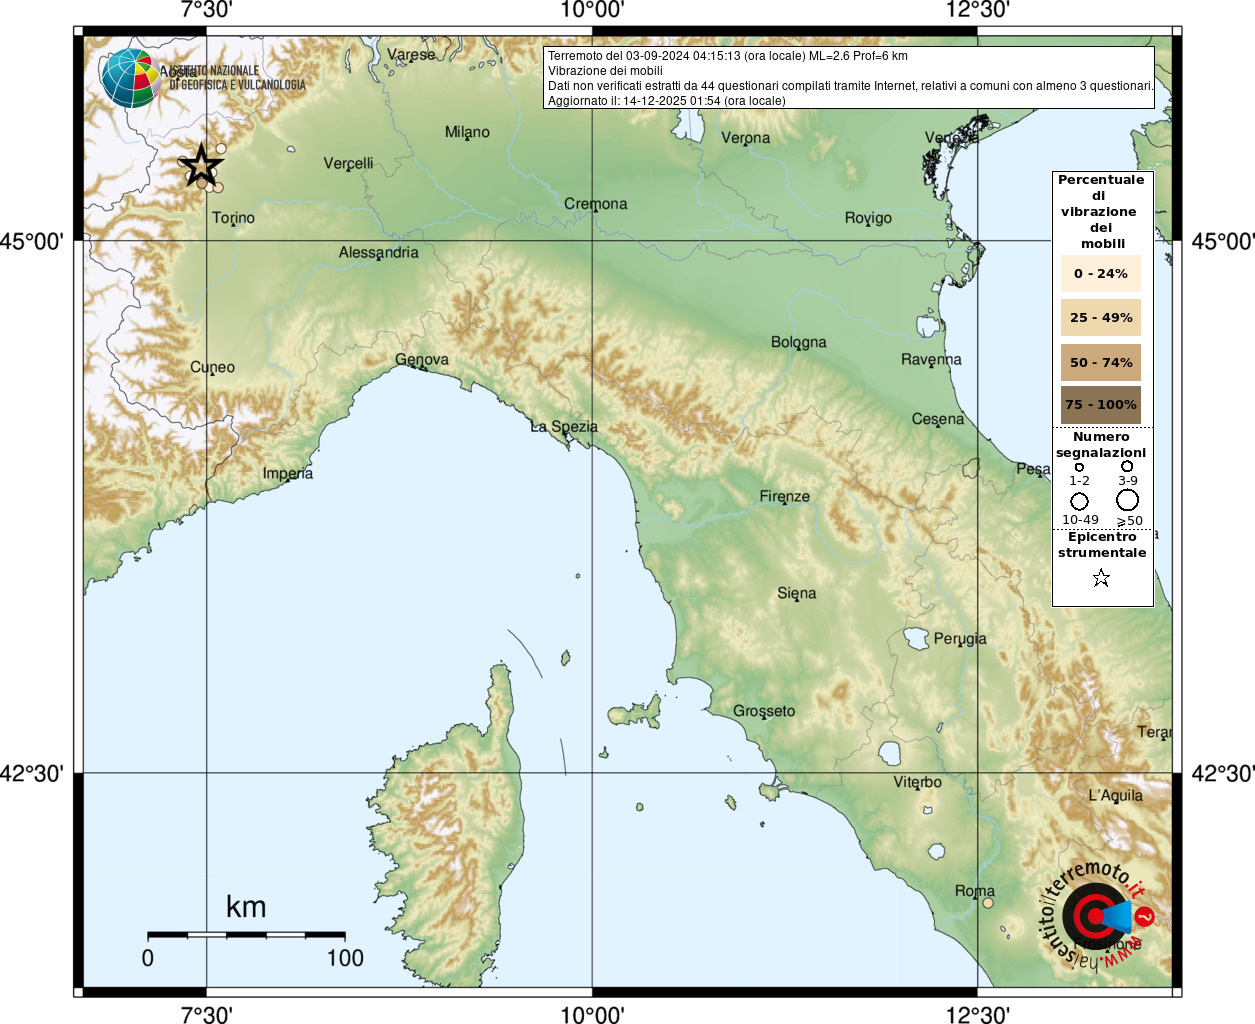The width and height of the screenshot is (1255, 1024).
Task: Click the Bologna city label
Action: 799,342
